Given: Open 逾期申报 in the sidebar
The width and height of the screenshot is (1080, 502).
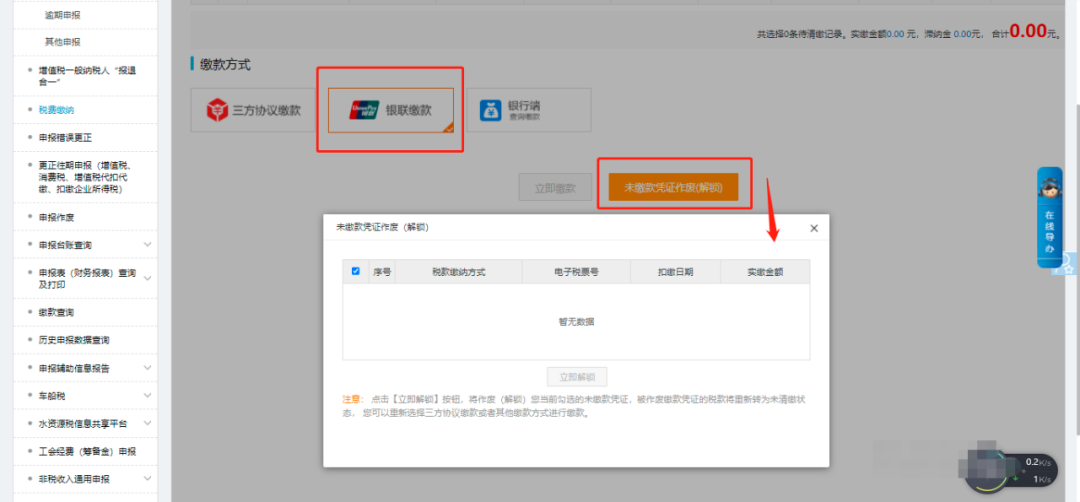Looking at the screenshot, I should coord(63,14).
